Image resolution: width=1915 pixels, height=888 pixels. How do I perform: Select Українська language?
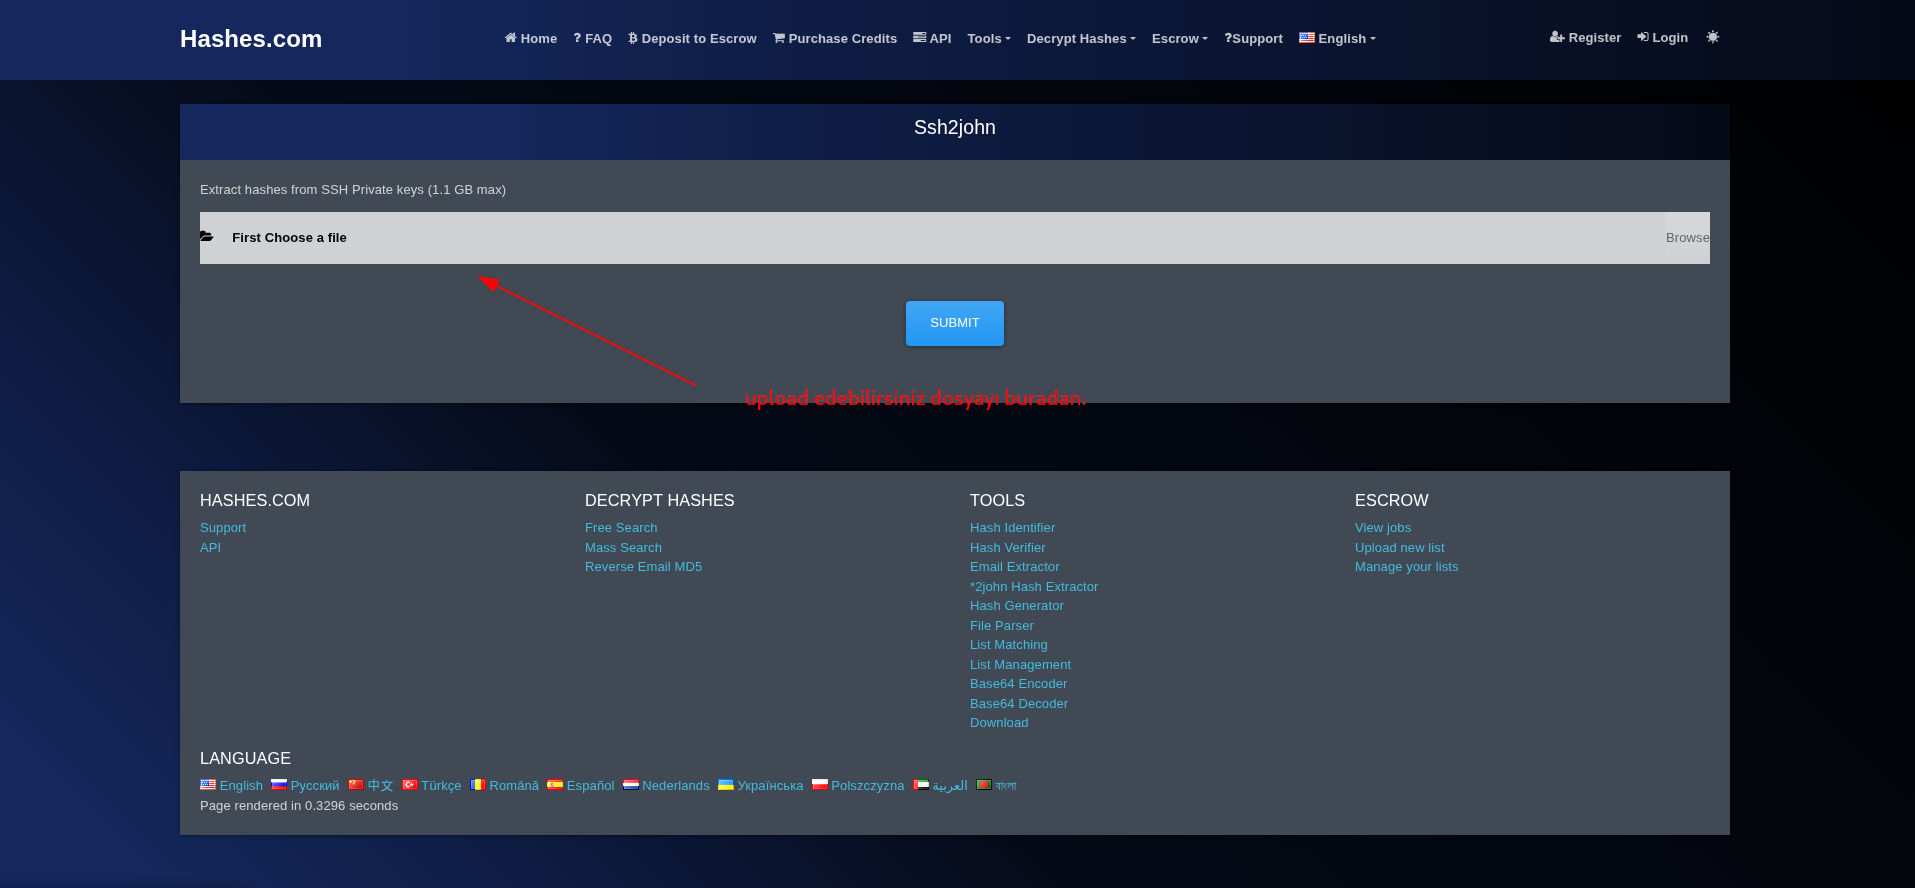[761, 786]
